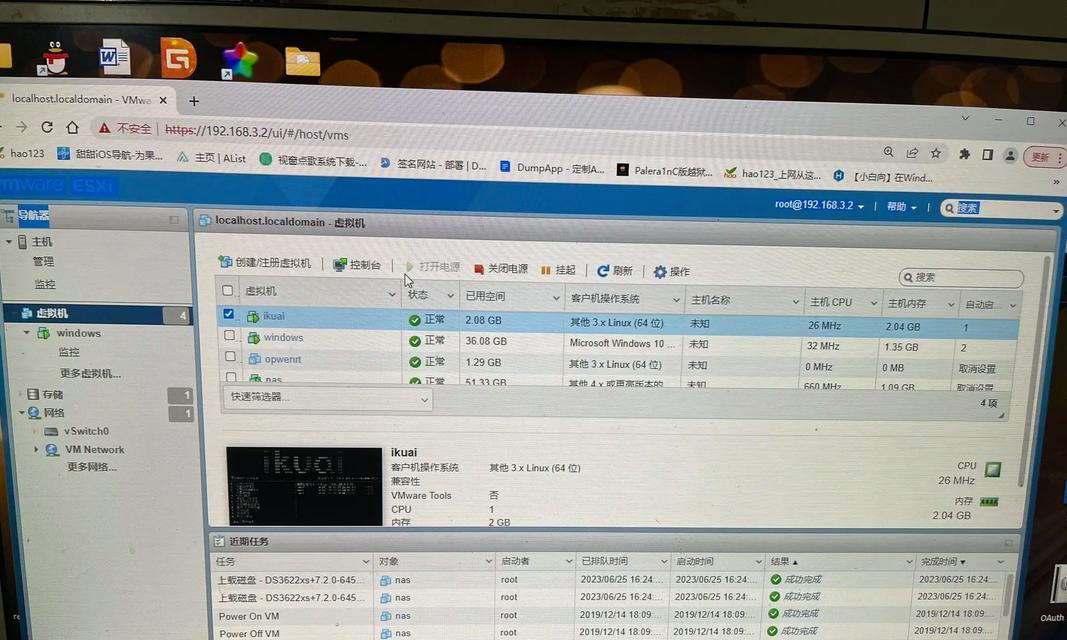Select 监控 under host in navigator
1067x640 pixels.
(x=44, y=284)
